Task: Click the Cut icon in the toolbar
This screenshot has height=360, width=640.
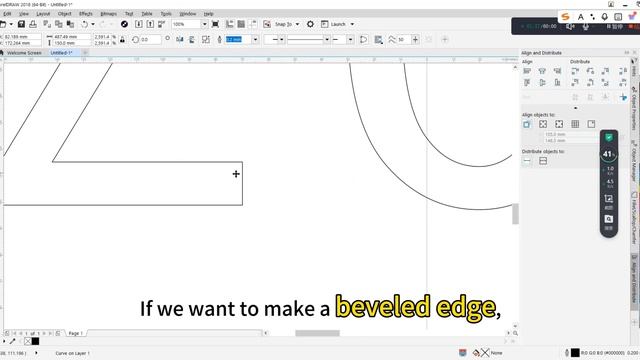Action: (47, 24)
